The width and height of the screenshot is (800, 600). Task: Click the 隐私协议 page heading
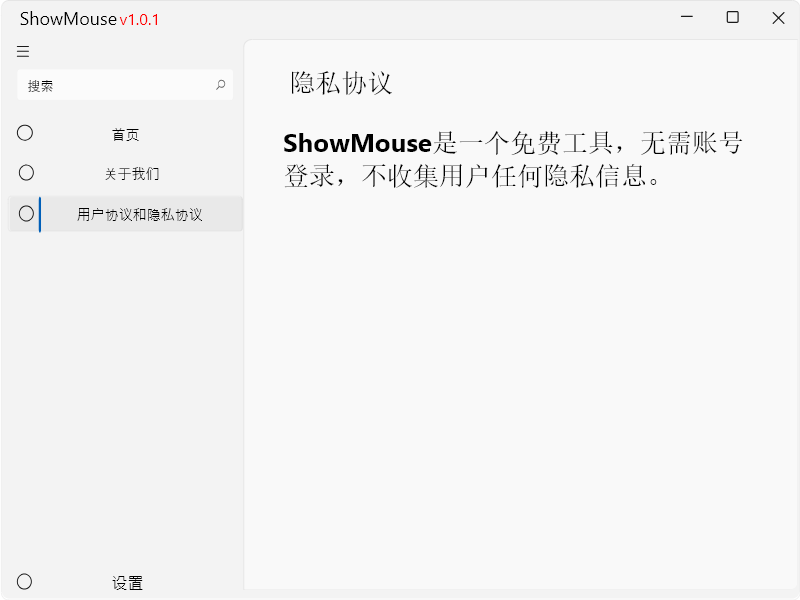341,83
